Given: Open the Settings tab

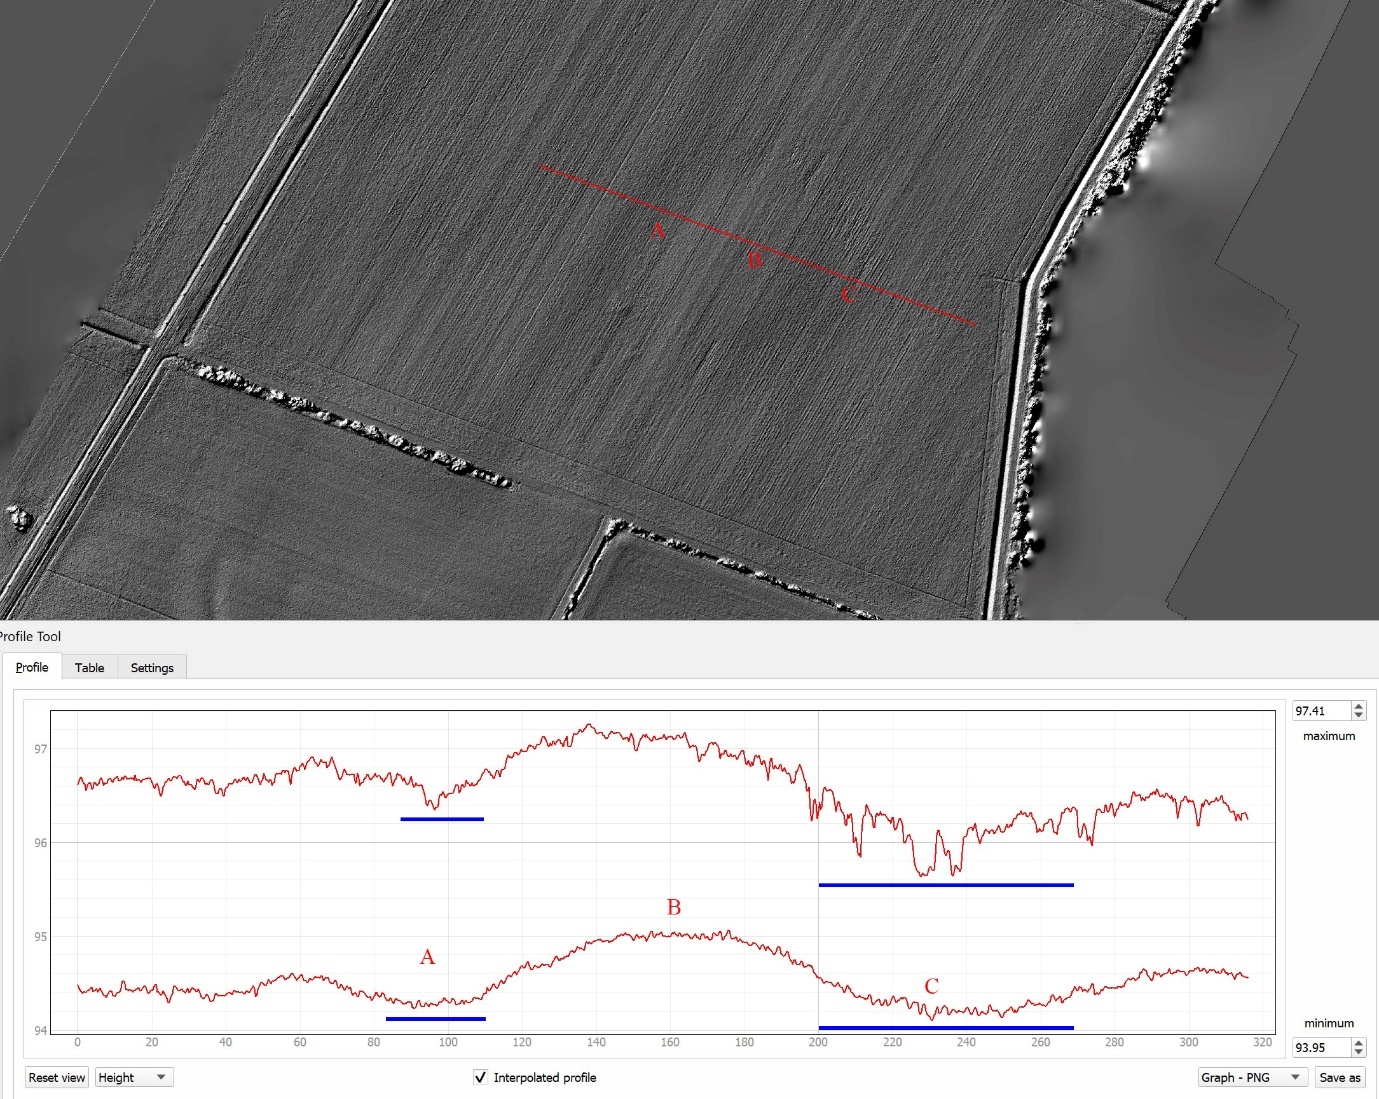Looking at the screenshot, I should 152,667.
